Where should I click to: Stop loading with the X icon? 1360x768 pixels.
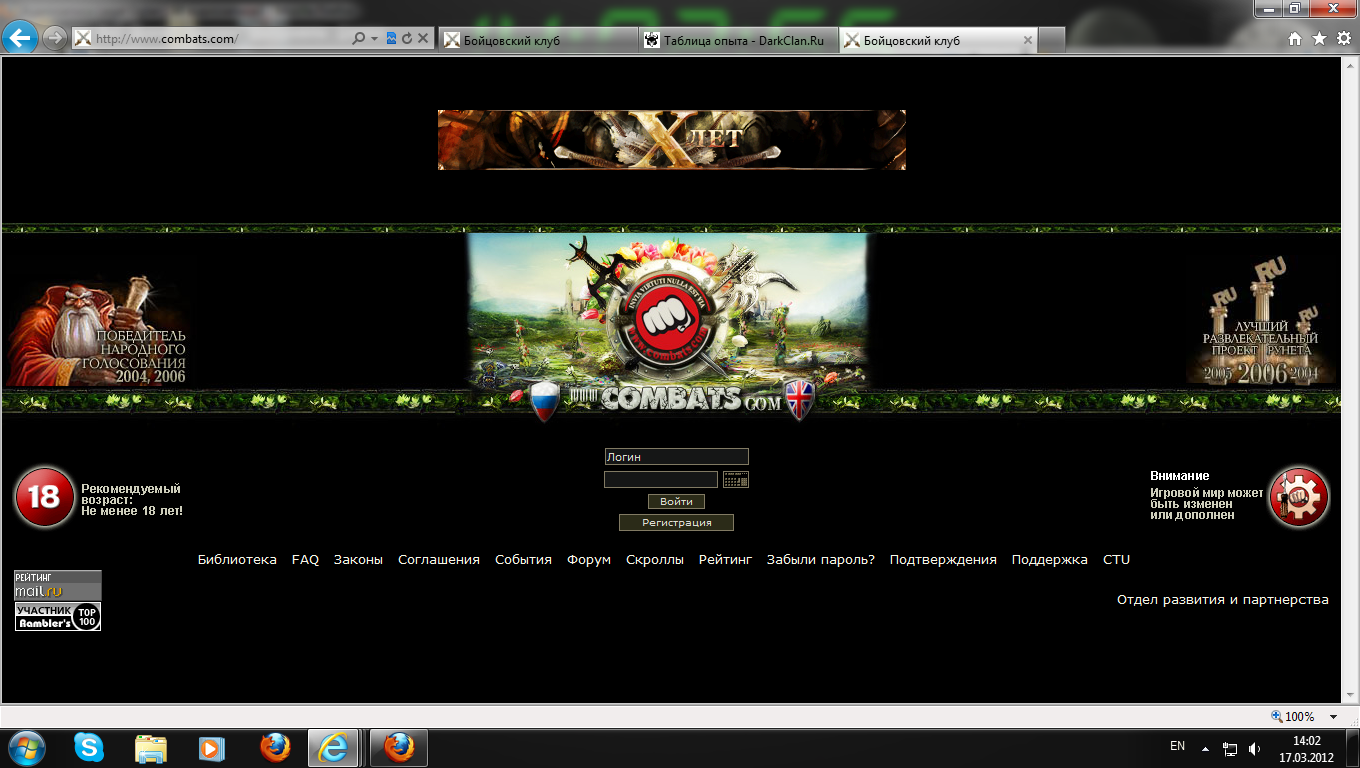[423, 39]
